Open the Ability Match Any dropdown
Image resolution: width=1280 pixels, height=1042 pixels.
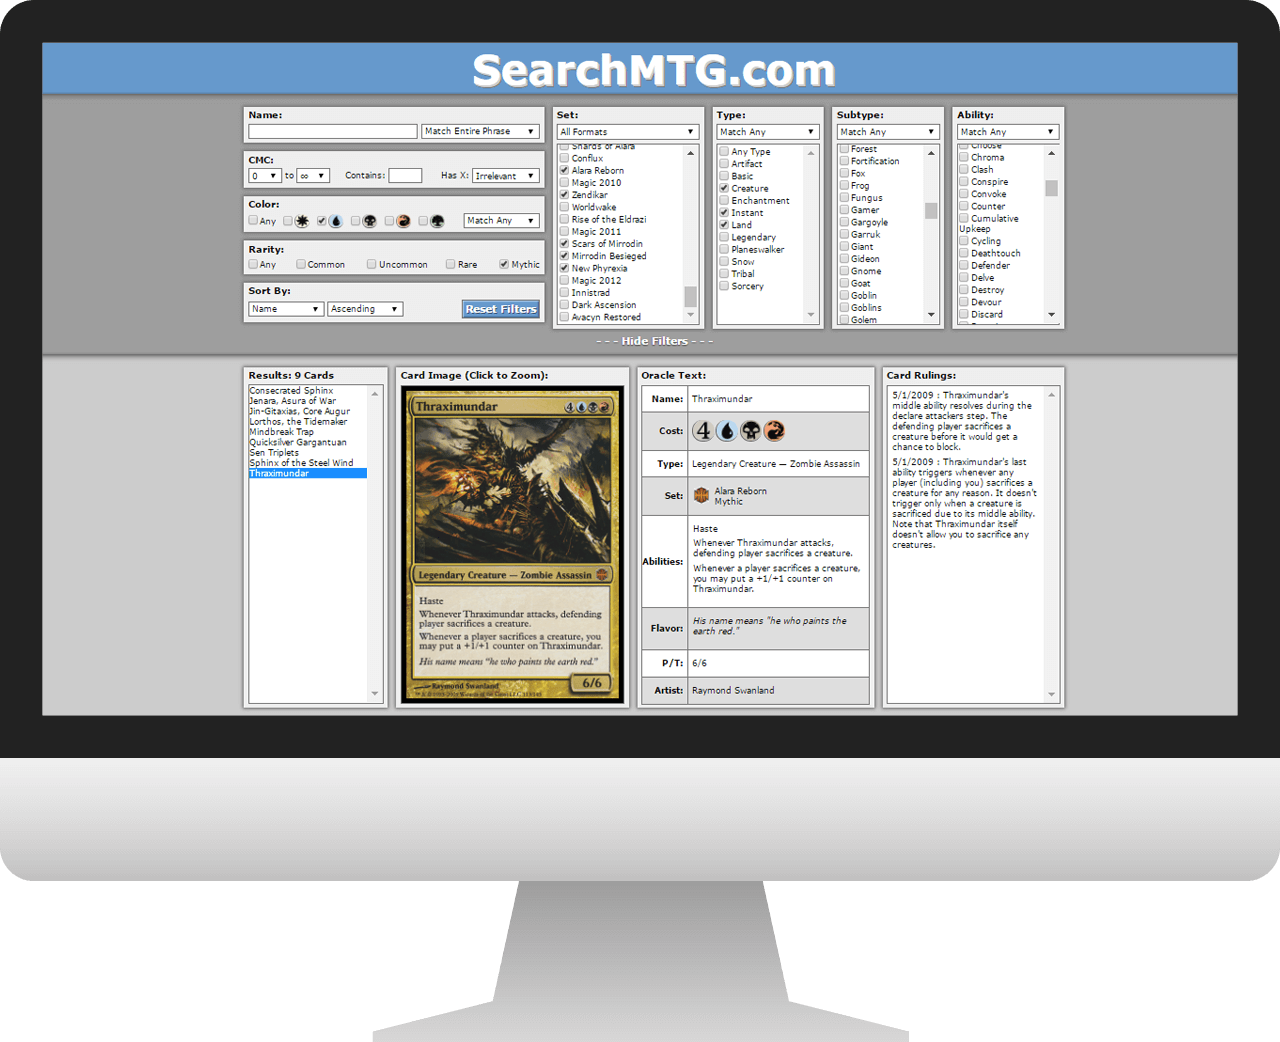pos(1008,131)
